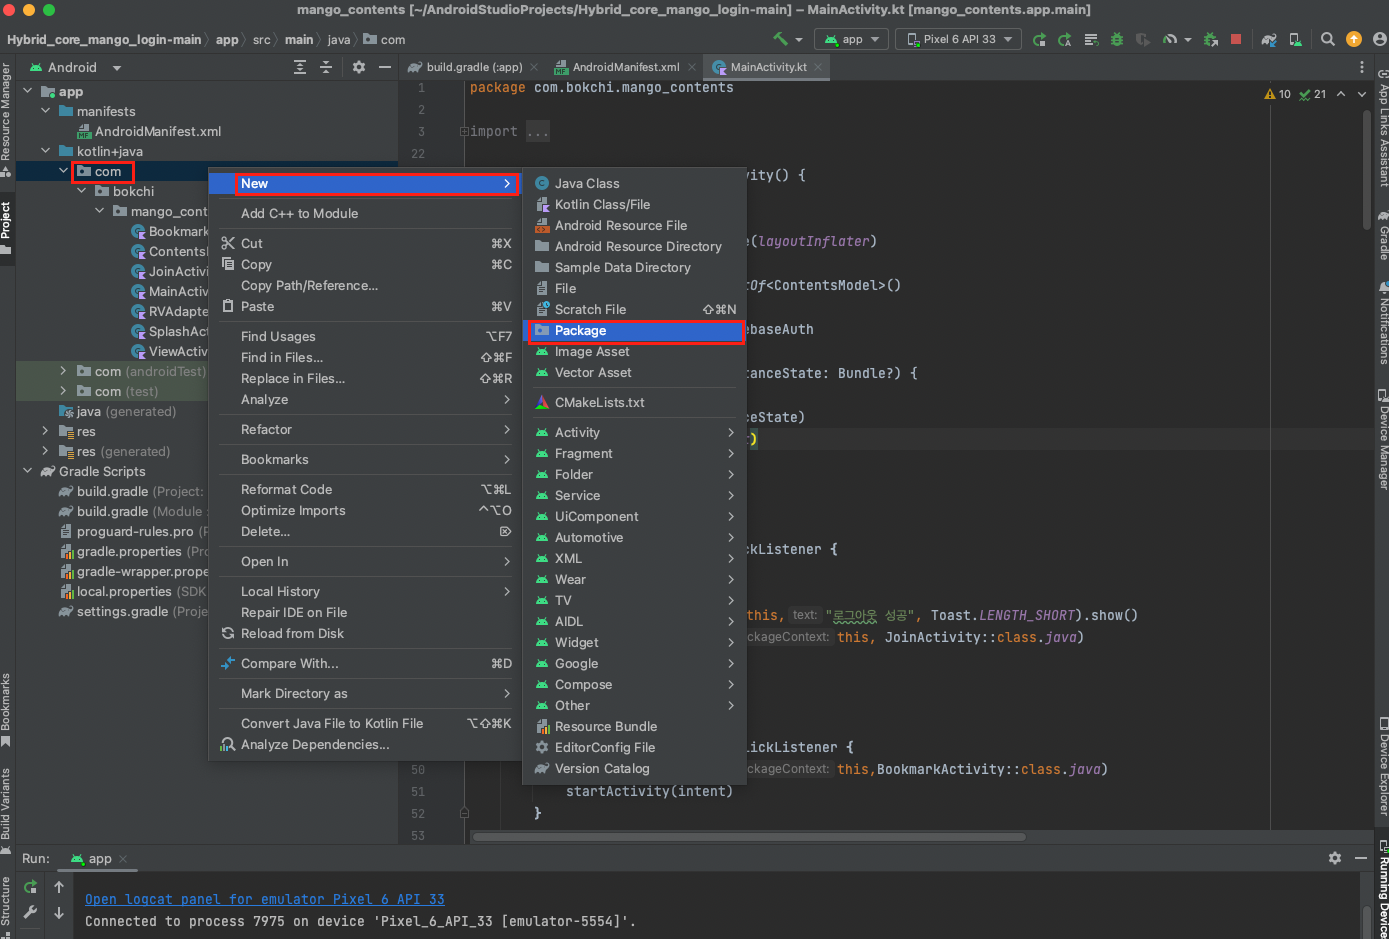
Task: Toggle the Project tool window
Action: click(7, 222)
